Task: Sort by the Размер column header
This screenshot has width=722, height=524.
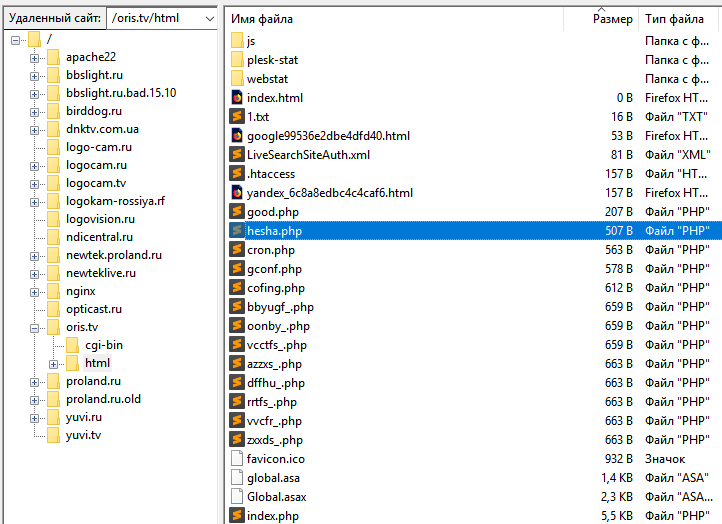Action: (x=612, y=18)
